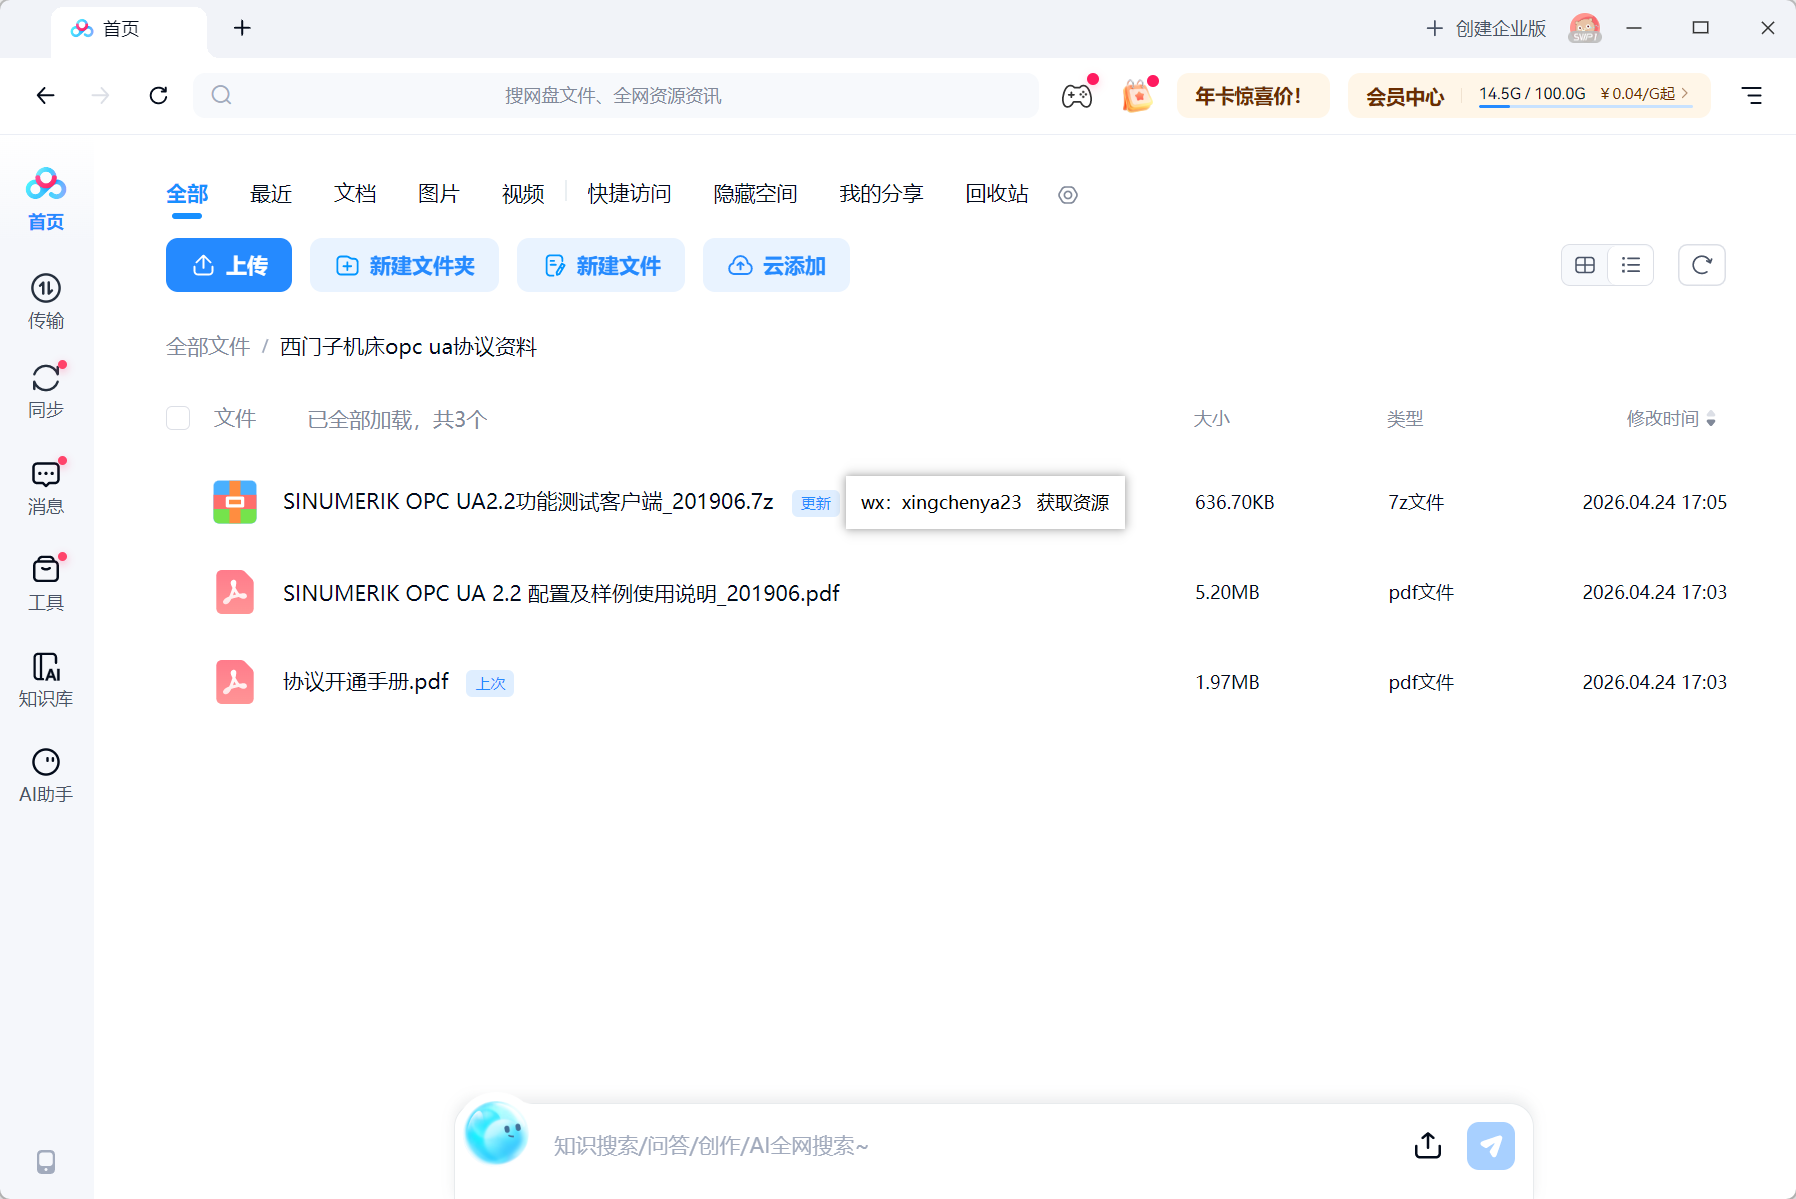Image resolution: width=1796 pixels, height=1199 pixels.
Task: Click the user avatar icon
Action: click(x=1585, y=28)
